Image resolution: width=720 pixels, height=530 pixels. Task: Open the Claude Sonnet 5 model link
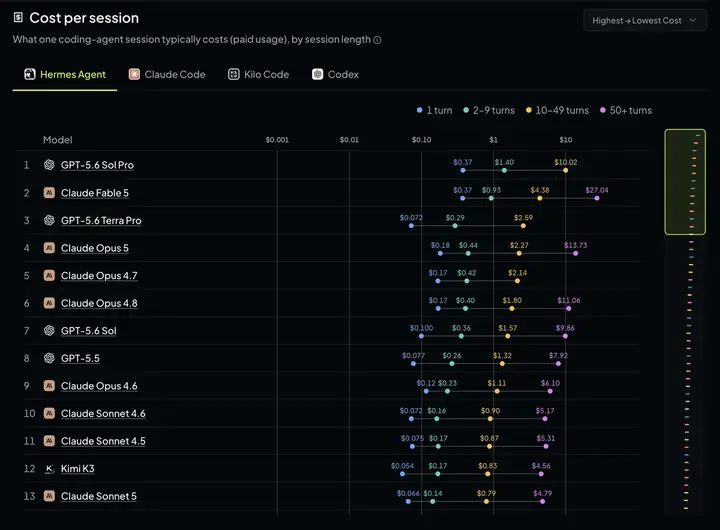click(x=99, y=496)
